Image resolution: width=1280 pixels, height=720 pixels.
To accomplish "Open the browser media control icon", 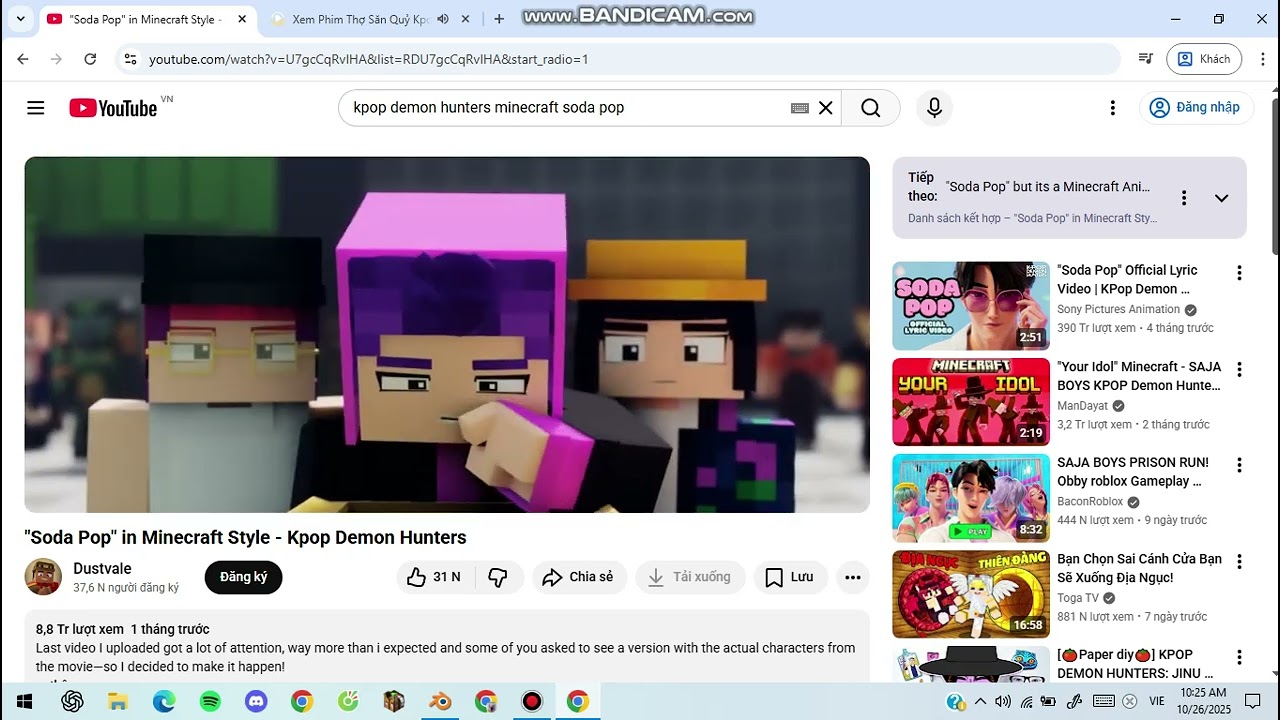I will click(x=1146, y=59).
